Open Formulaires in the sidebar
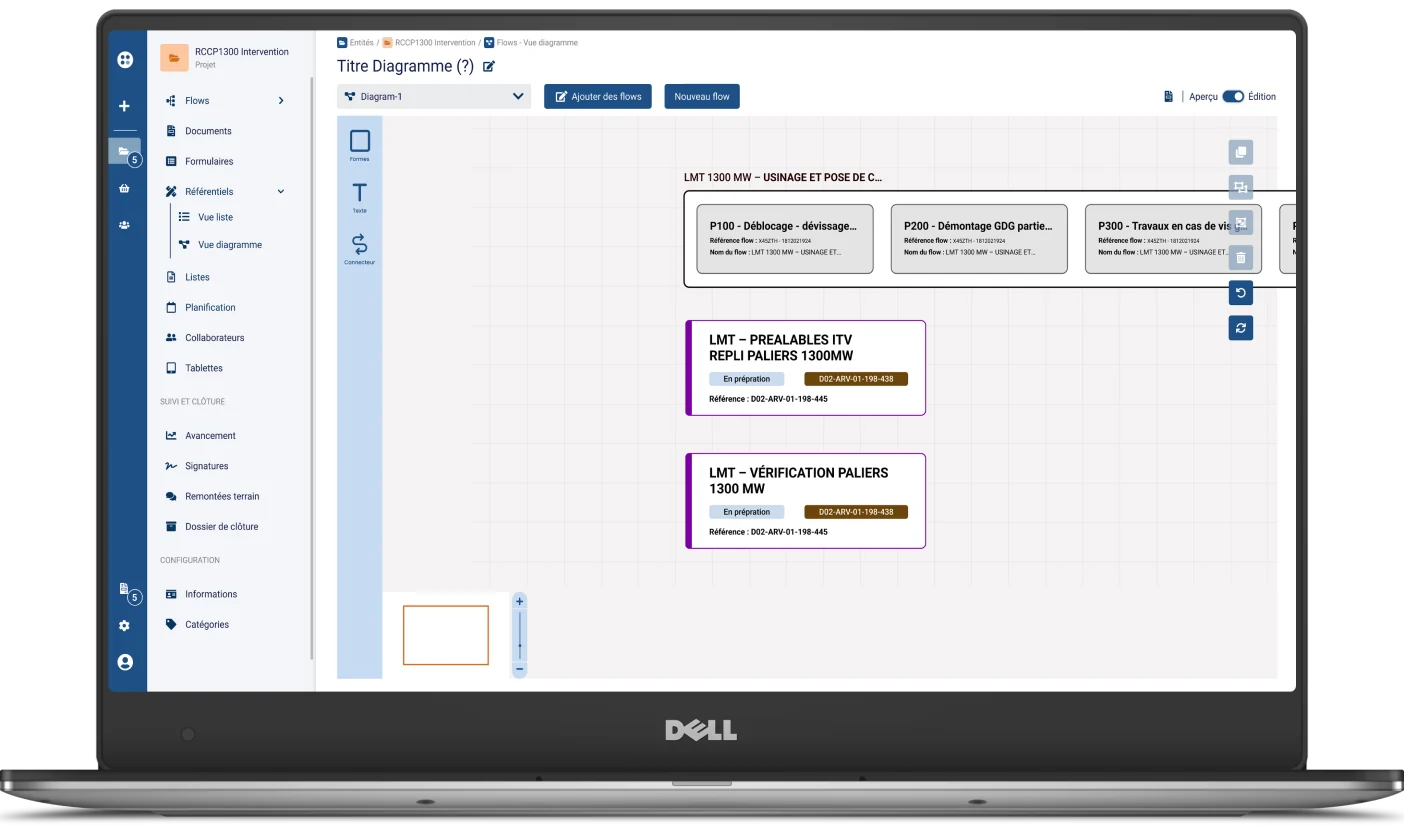 pos(209,161)
